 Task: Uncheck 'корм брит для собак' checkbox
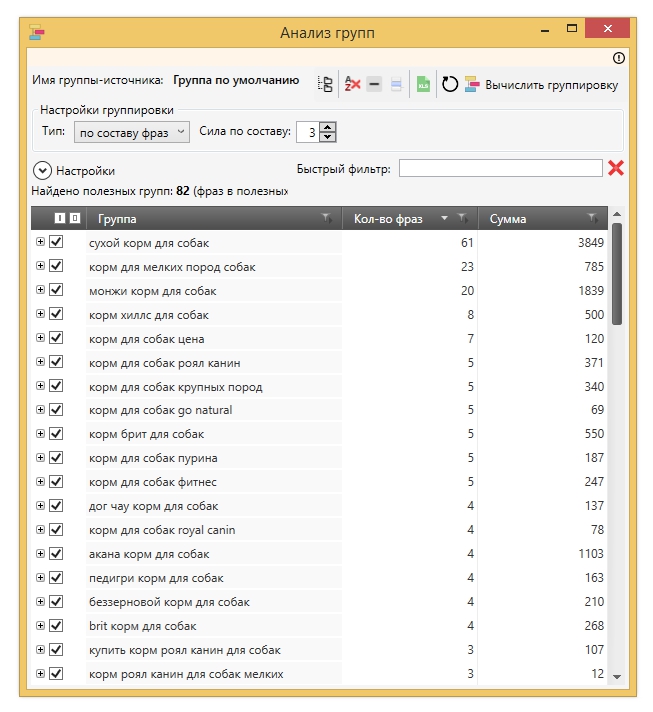56,434
